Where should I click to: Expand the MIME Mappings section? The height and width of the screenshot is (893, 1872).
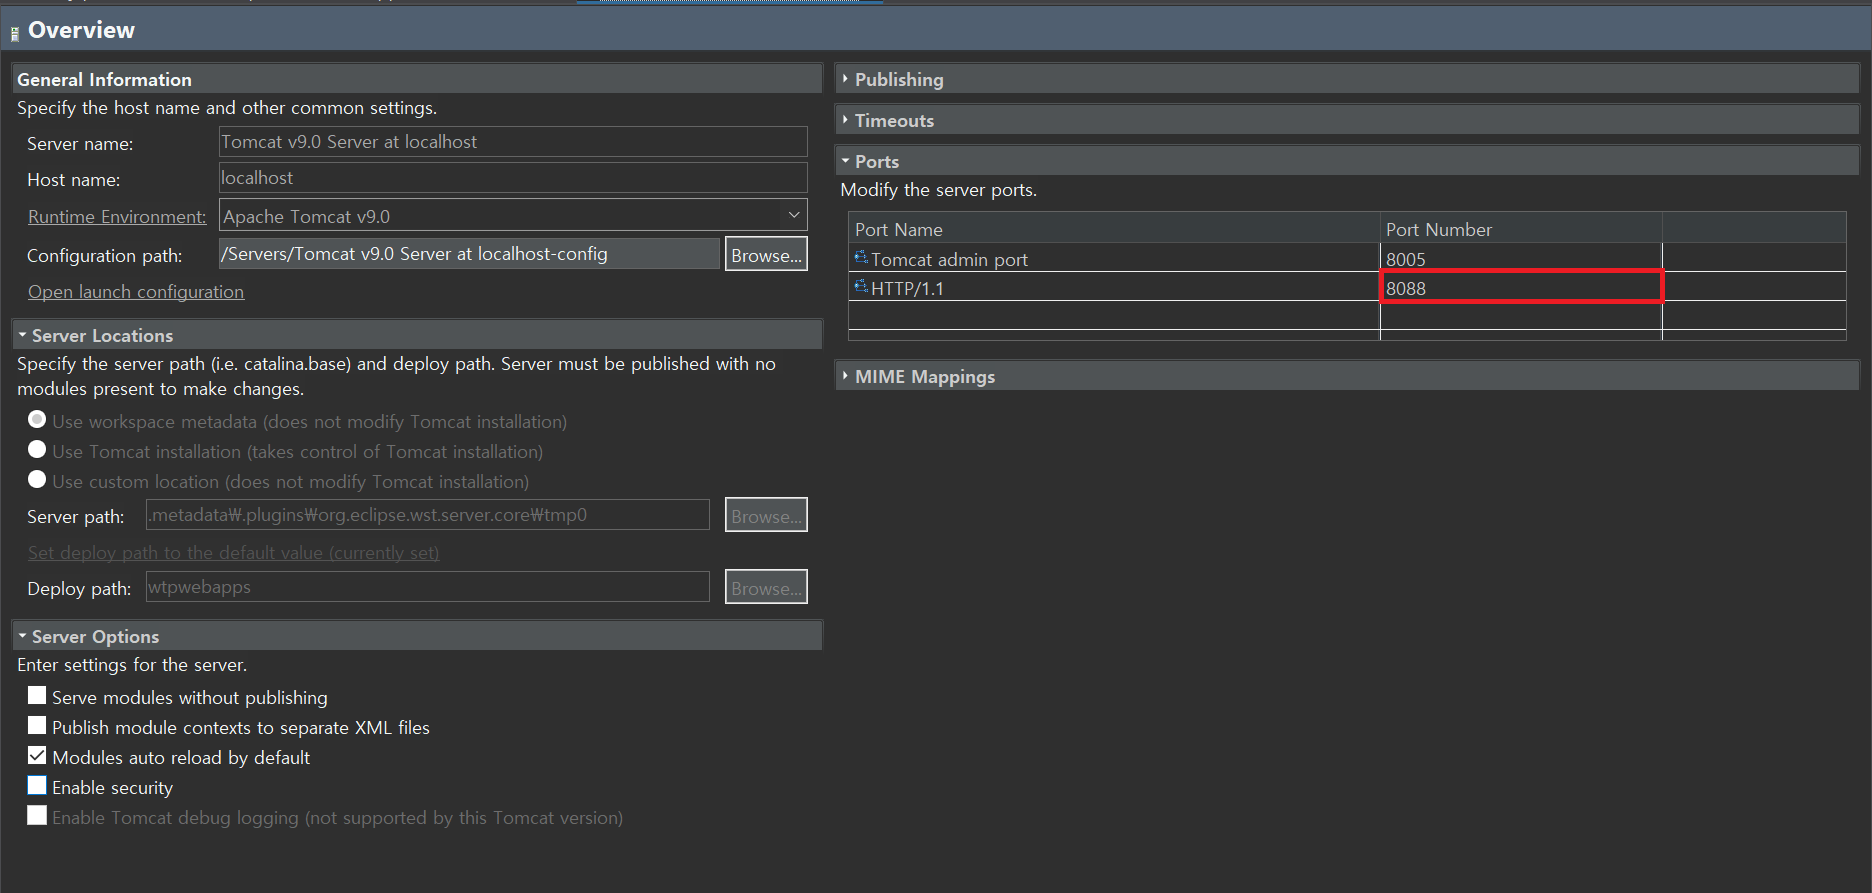click(x=845, y=376)
